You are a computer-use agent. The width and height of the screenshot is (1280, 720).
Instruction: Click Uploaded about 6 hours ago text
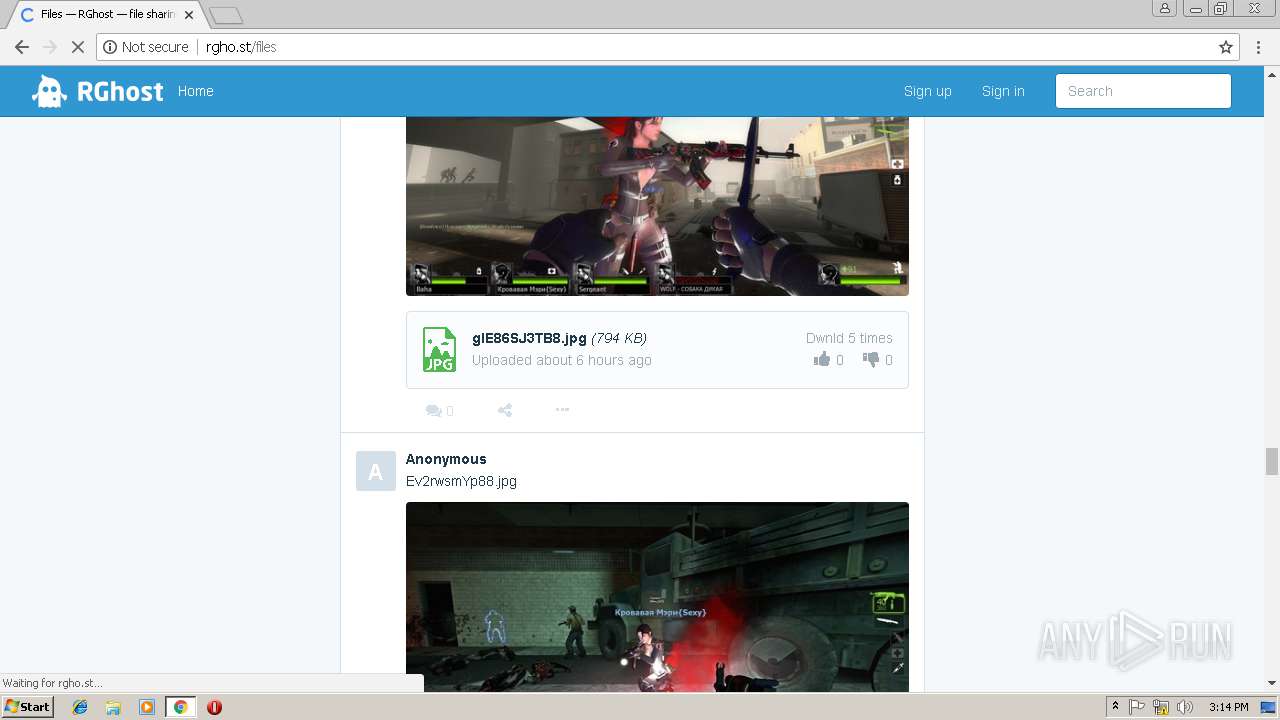pyautogui.click(x=561, y=360)
